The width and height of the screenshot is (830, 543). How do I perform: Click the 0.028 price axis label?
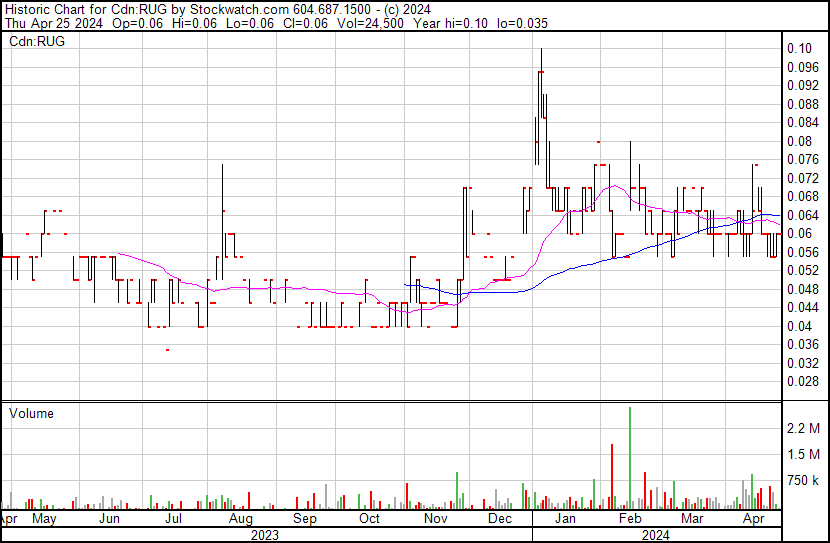coord(802,381)
